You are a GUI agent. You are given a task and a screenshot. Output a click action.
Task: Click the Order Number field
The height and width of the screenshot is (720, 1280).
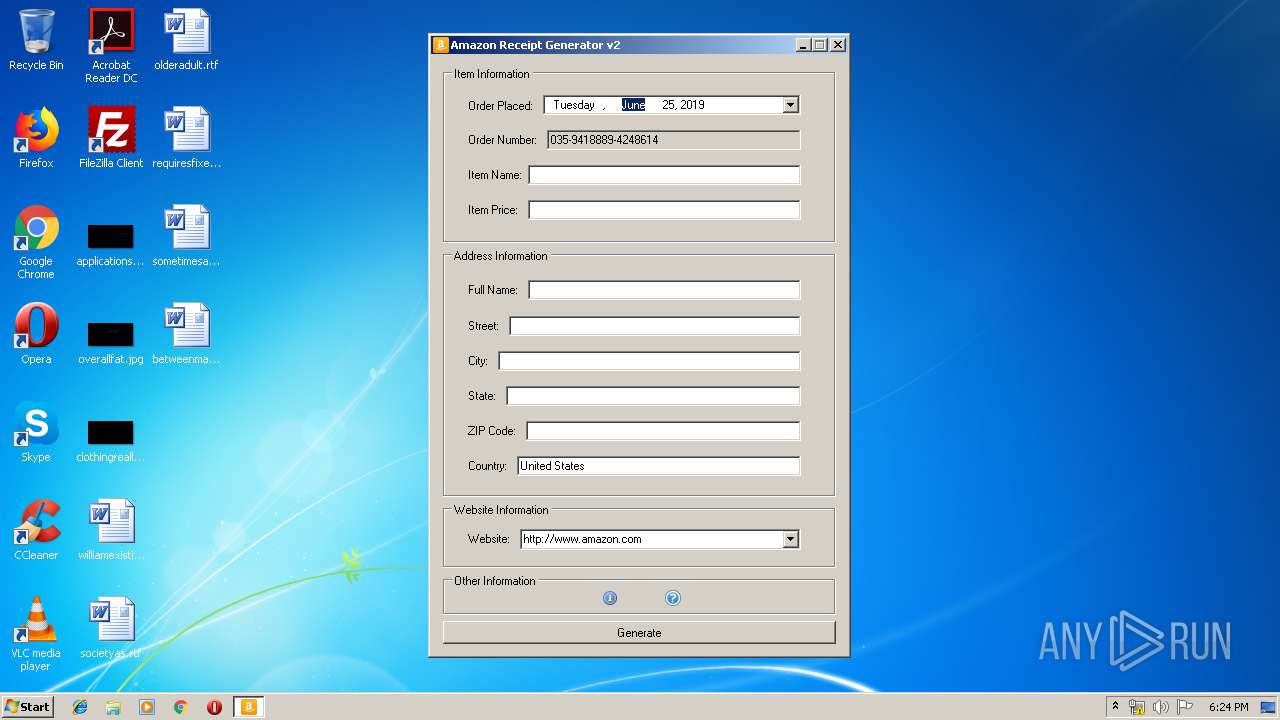click(x=673, y=140)
